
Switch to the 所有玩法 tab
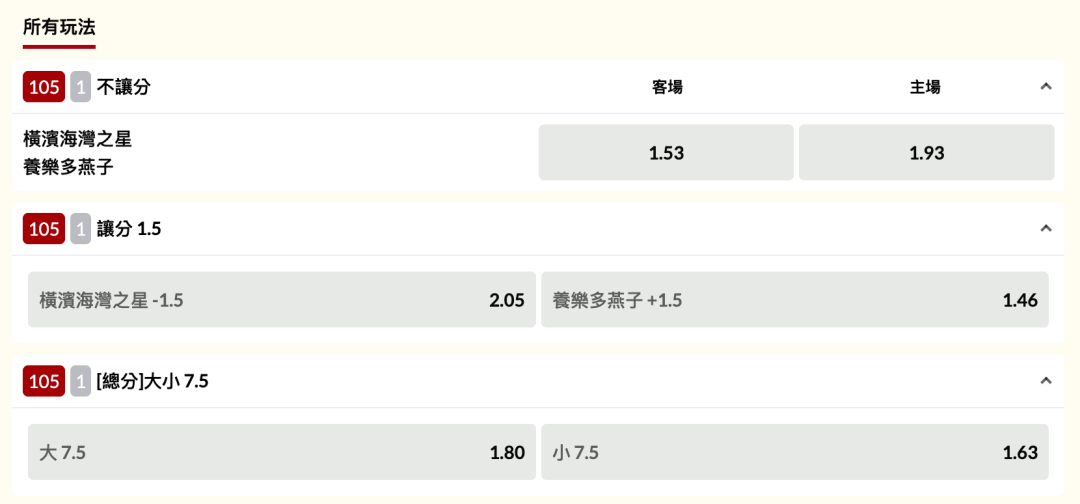(x=59, y=27)
